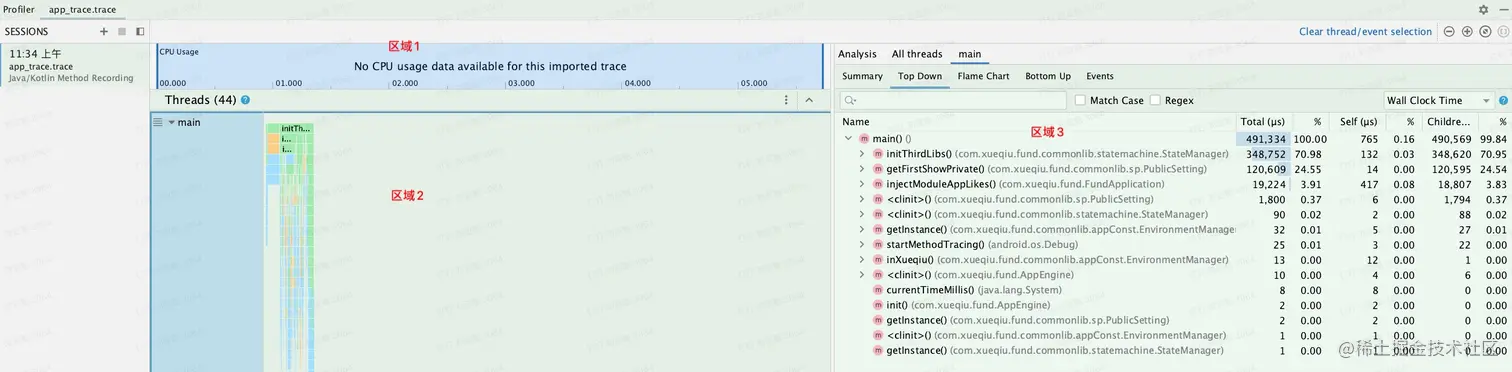Select <clinit>() EnvironmentManager row with total 1
This screenshot has height=372, width=1512.
tap(1174, 335)
